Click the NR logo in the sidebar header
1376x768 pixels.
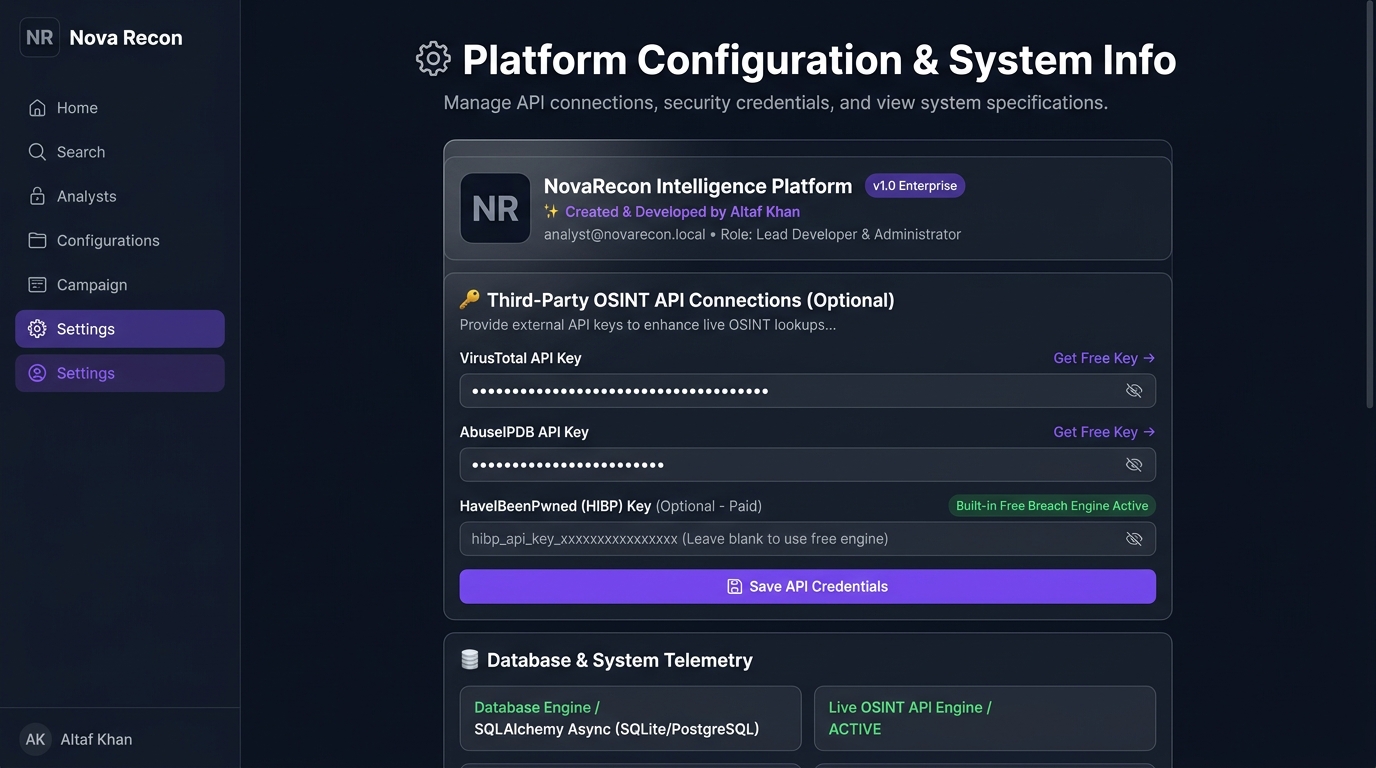pyautogui.click(x=40, y=37)
